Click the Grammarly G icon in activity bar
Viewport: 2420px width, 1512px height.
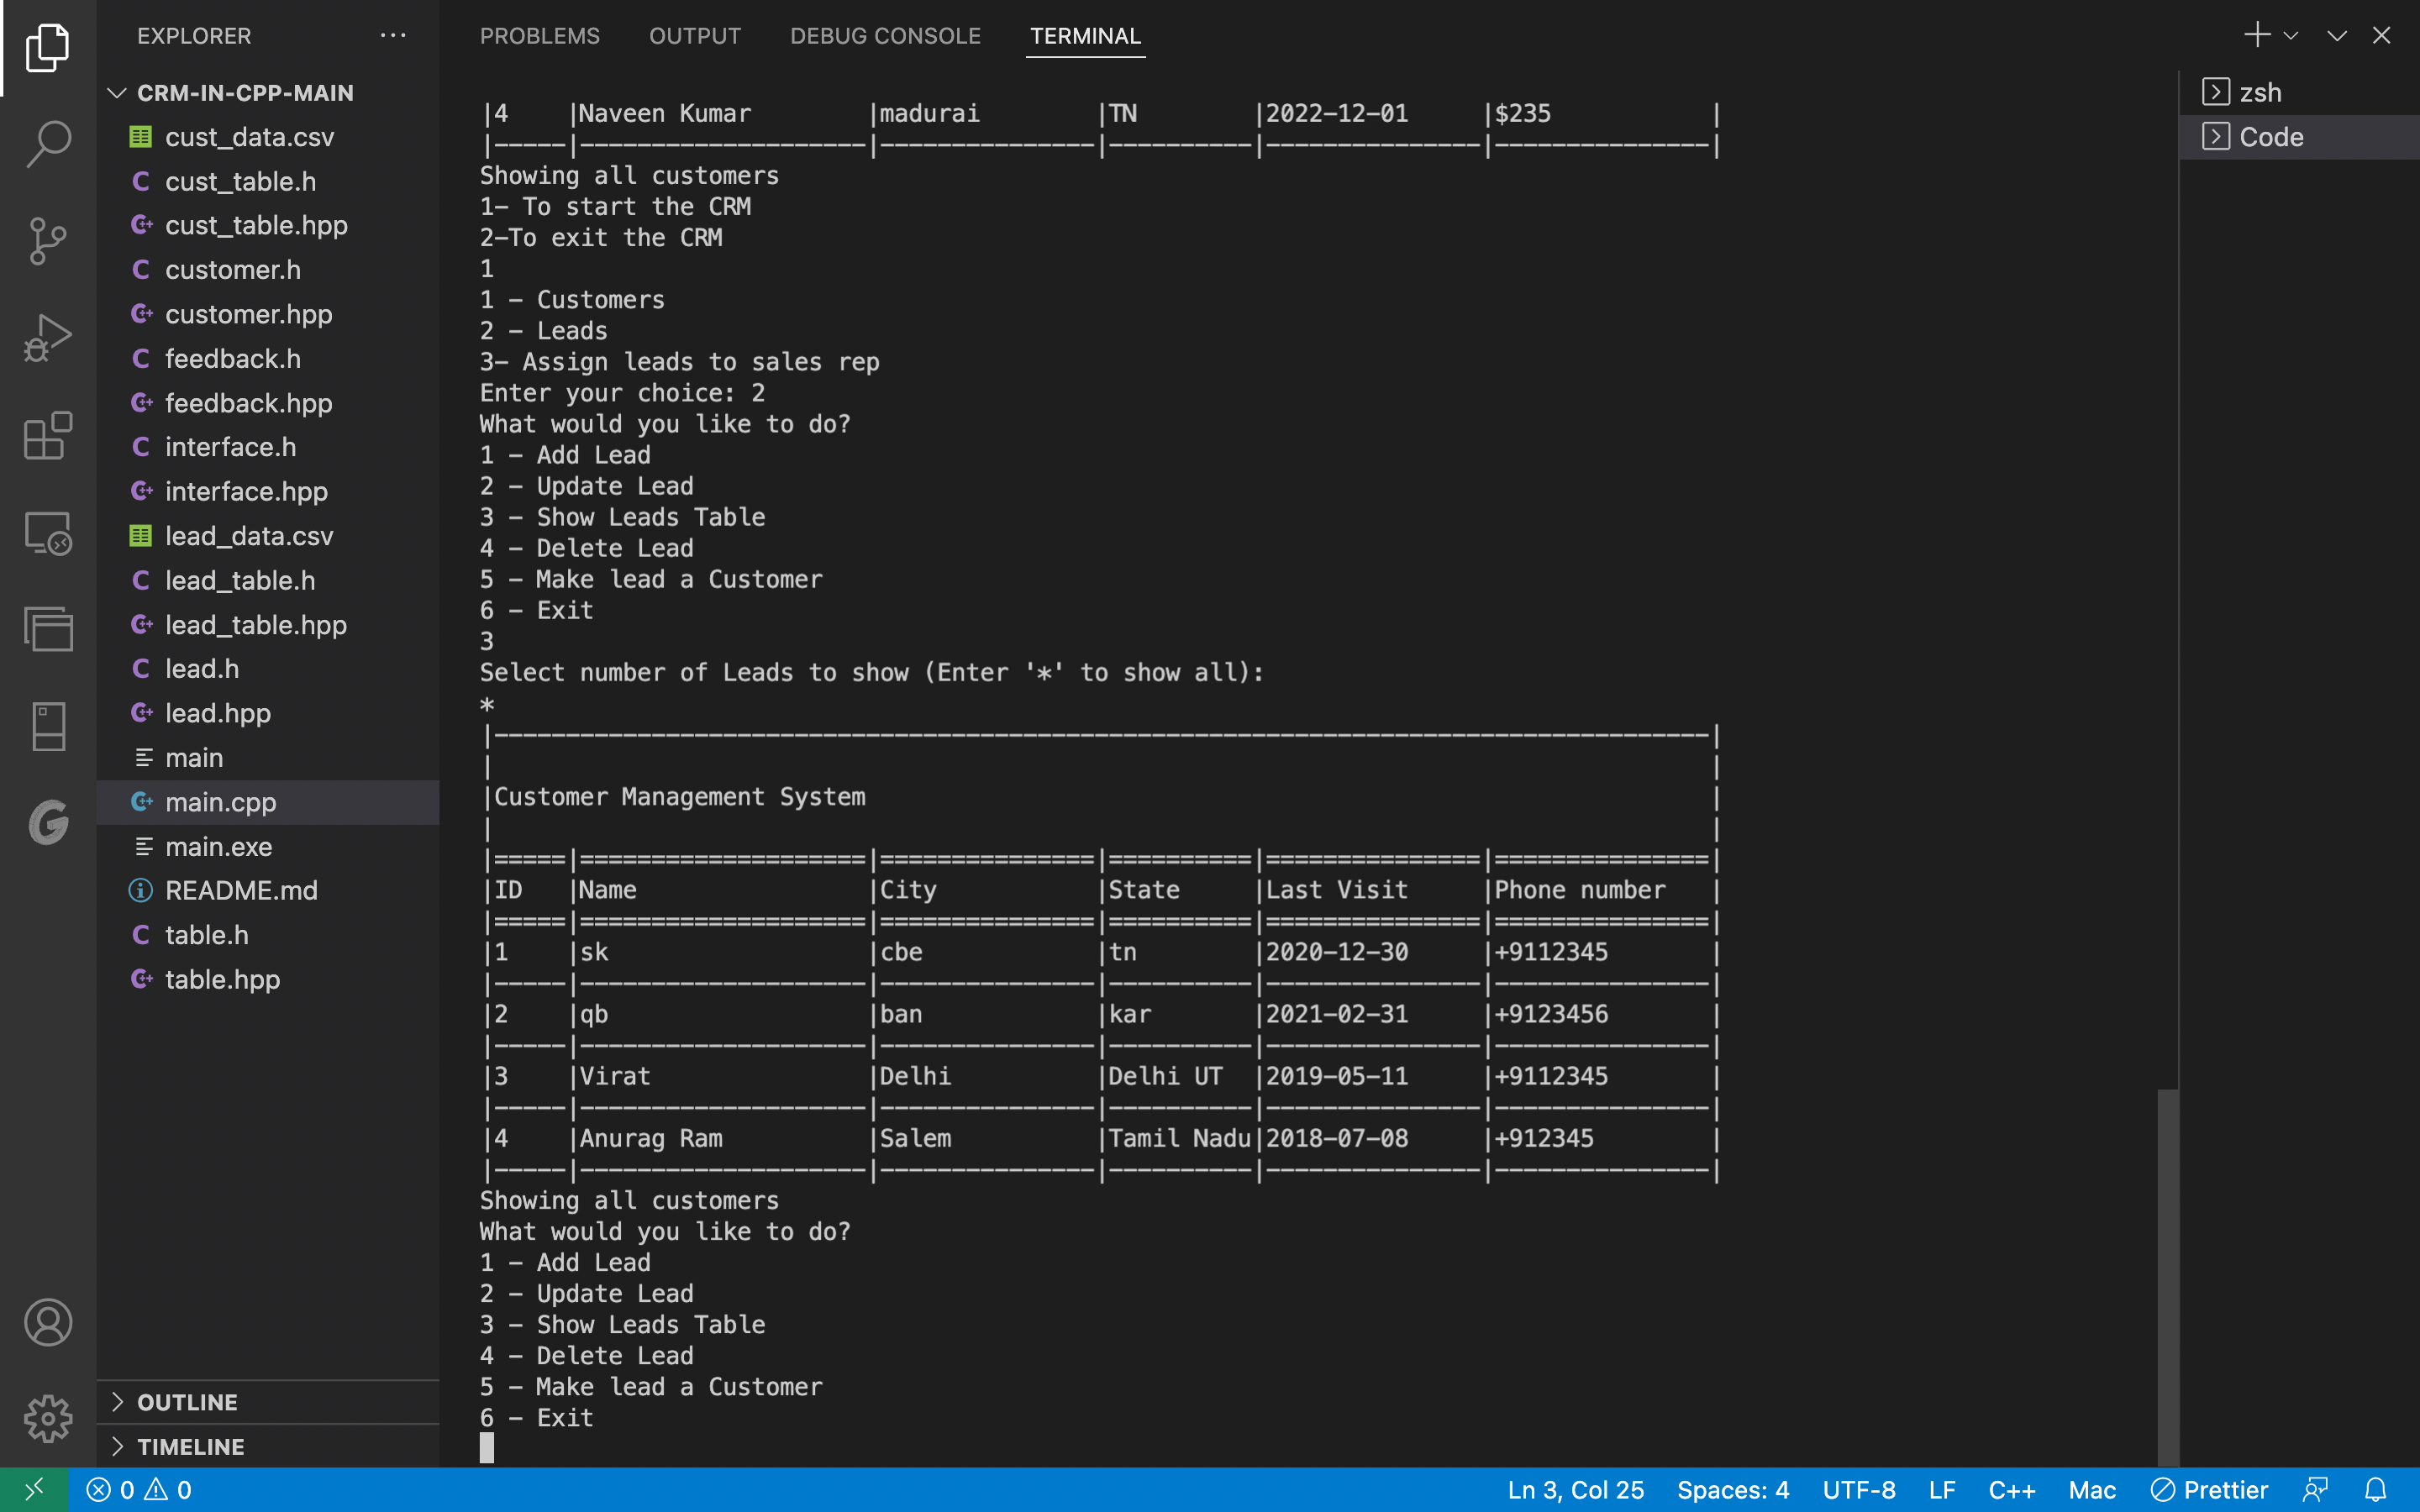(x=47, y=823)
